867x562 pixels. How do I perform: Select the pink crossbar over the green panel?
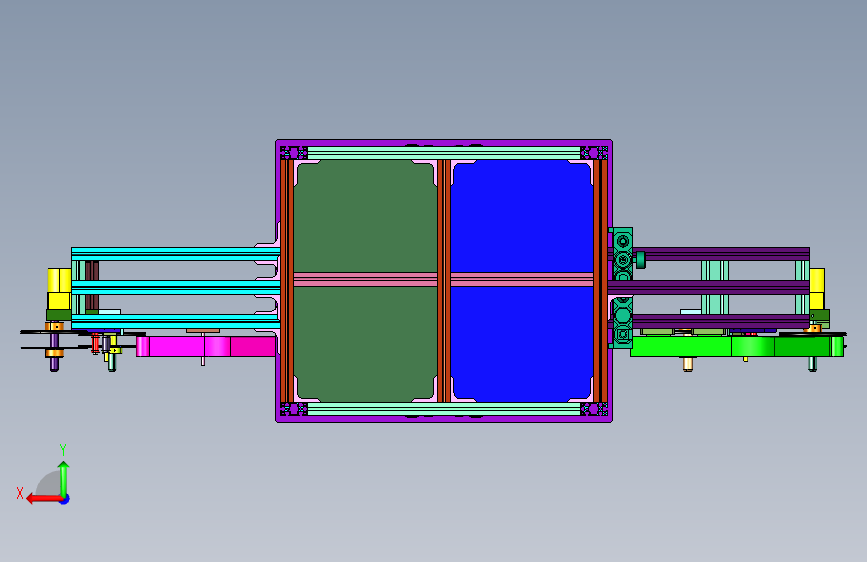365,279
